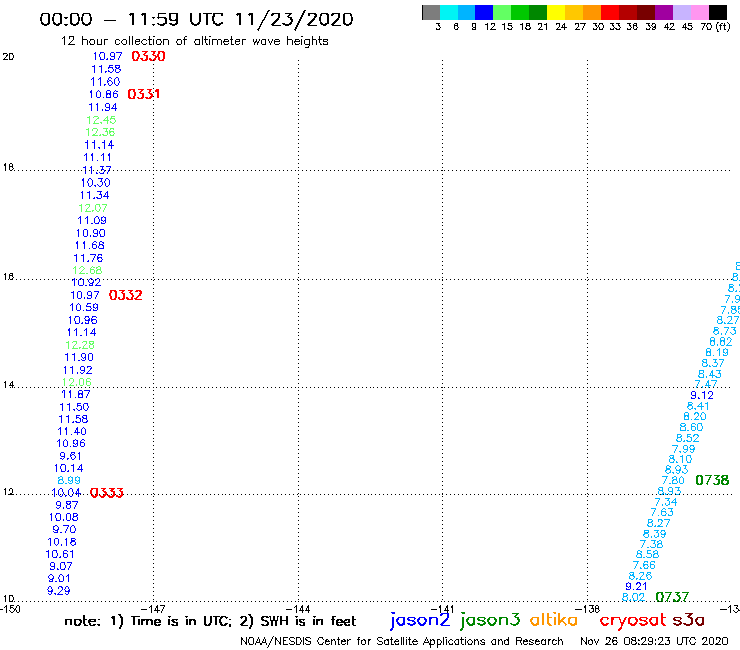
Task: Click the wave height value 11.50
Action: [x=74, y=407]
